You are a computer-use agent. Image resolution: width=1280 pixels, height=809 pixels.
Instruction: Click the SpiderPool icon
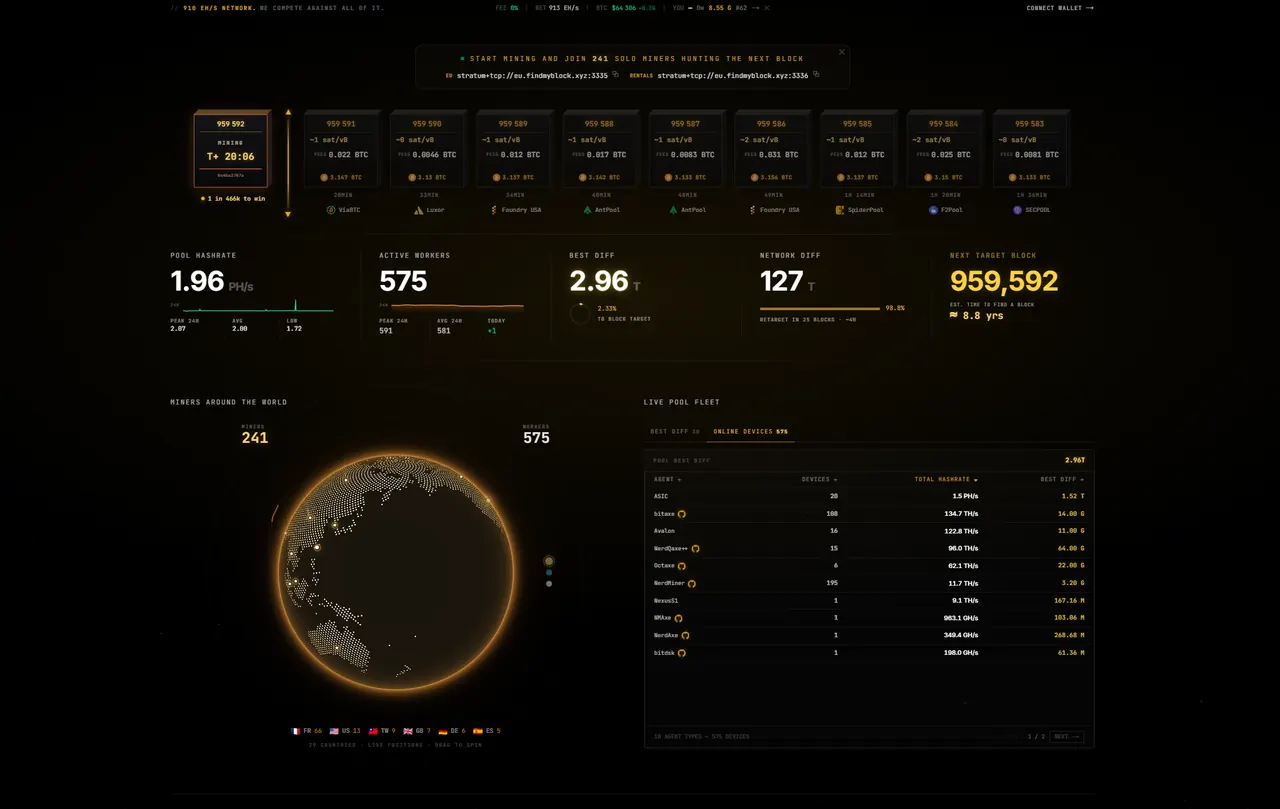point(840,210)
